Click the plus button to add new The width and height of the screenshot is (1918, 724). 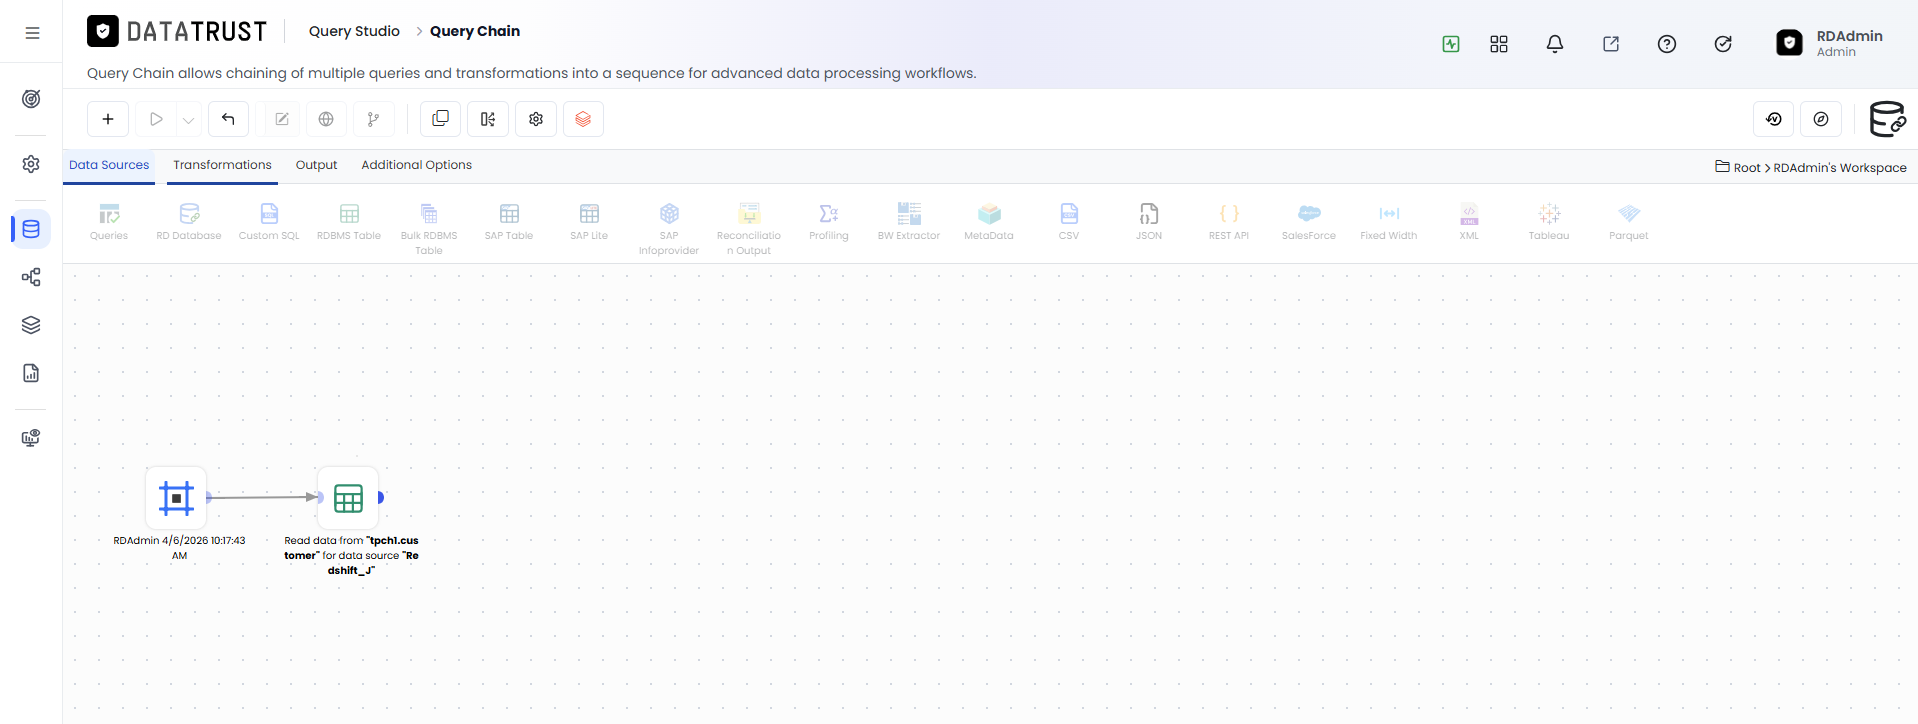108,119
